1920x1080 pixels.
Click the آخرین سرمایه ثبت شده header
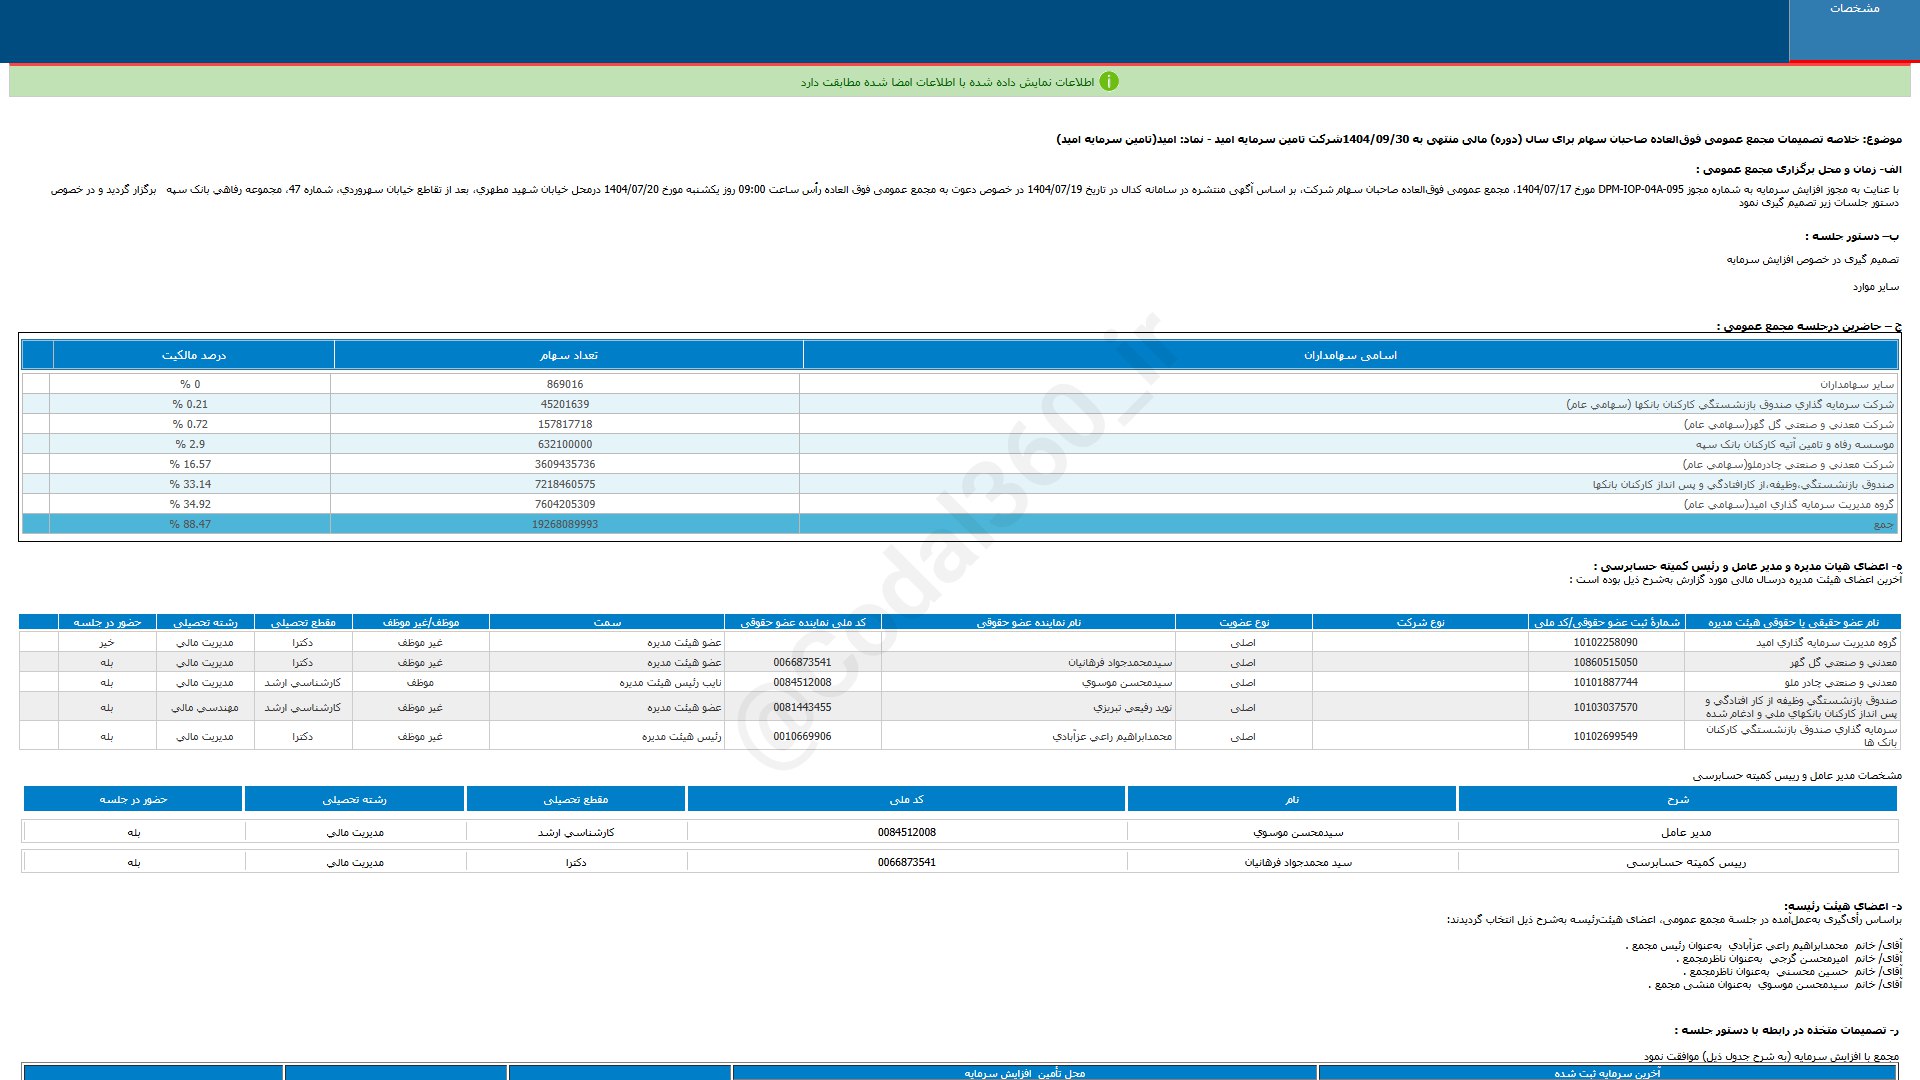click(1607, 1073)
